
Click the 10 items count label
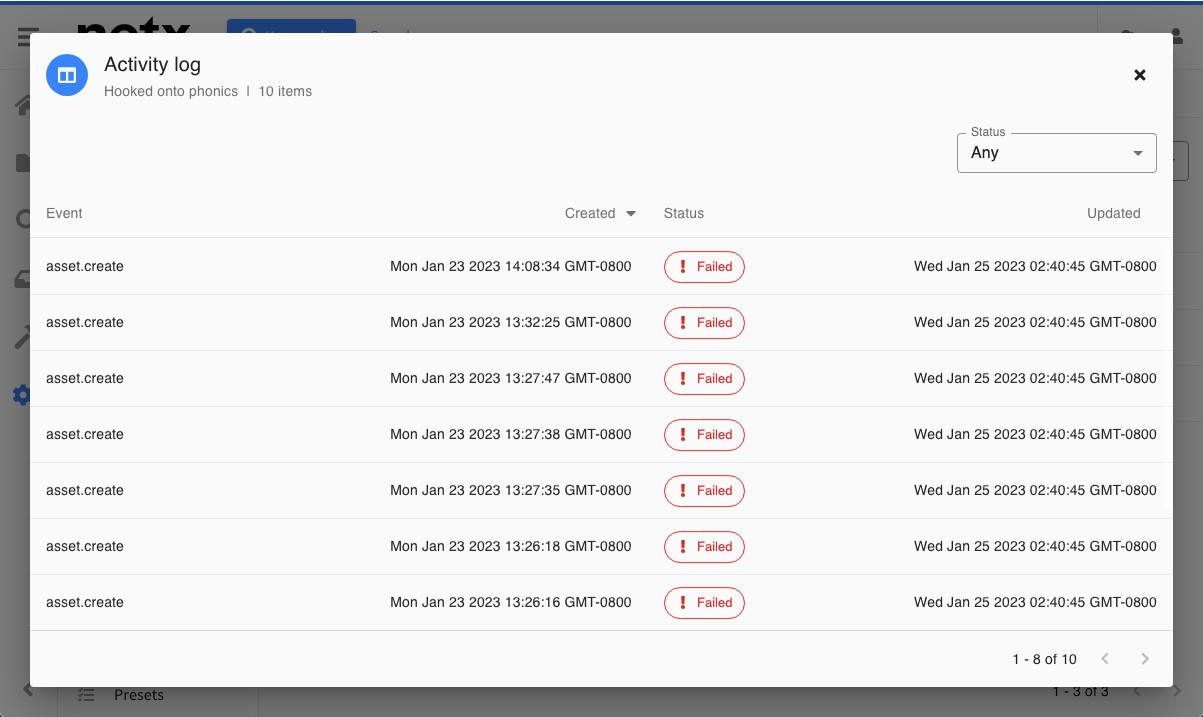[x=285, y=91]
